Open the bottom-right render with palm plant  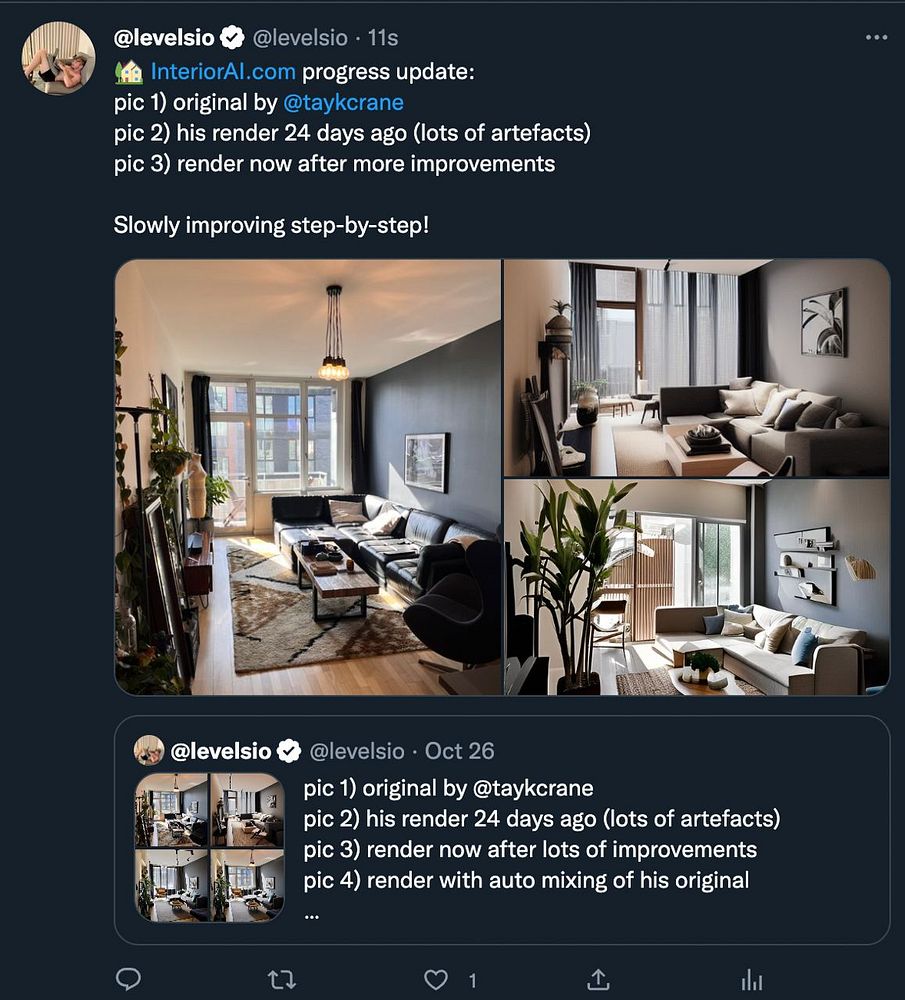(x=697, y=587)
